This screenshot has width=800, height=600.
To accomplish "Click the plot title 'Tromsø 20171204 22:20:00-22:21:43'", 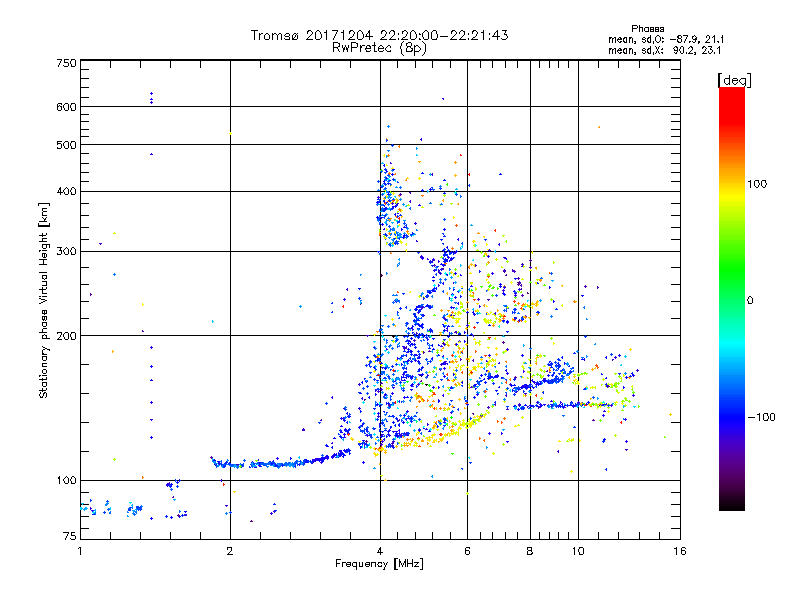I will click(x=379, y=35).
